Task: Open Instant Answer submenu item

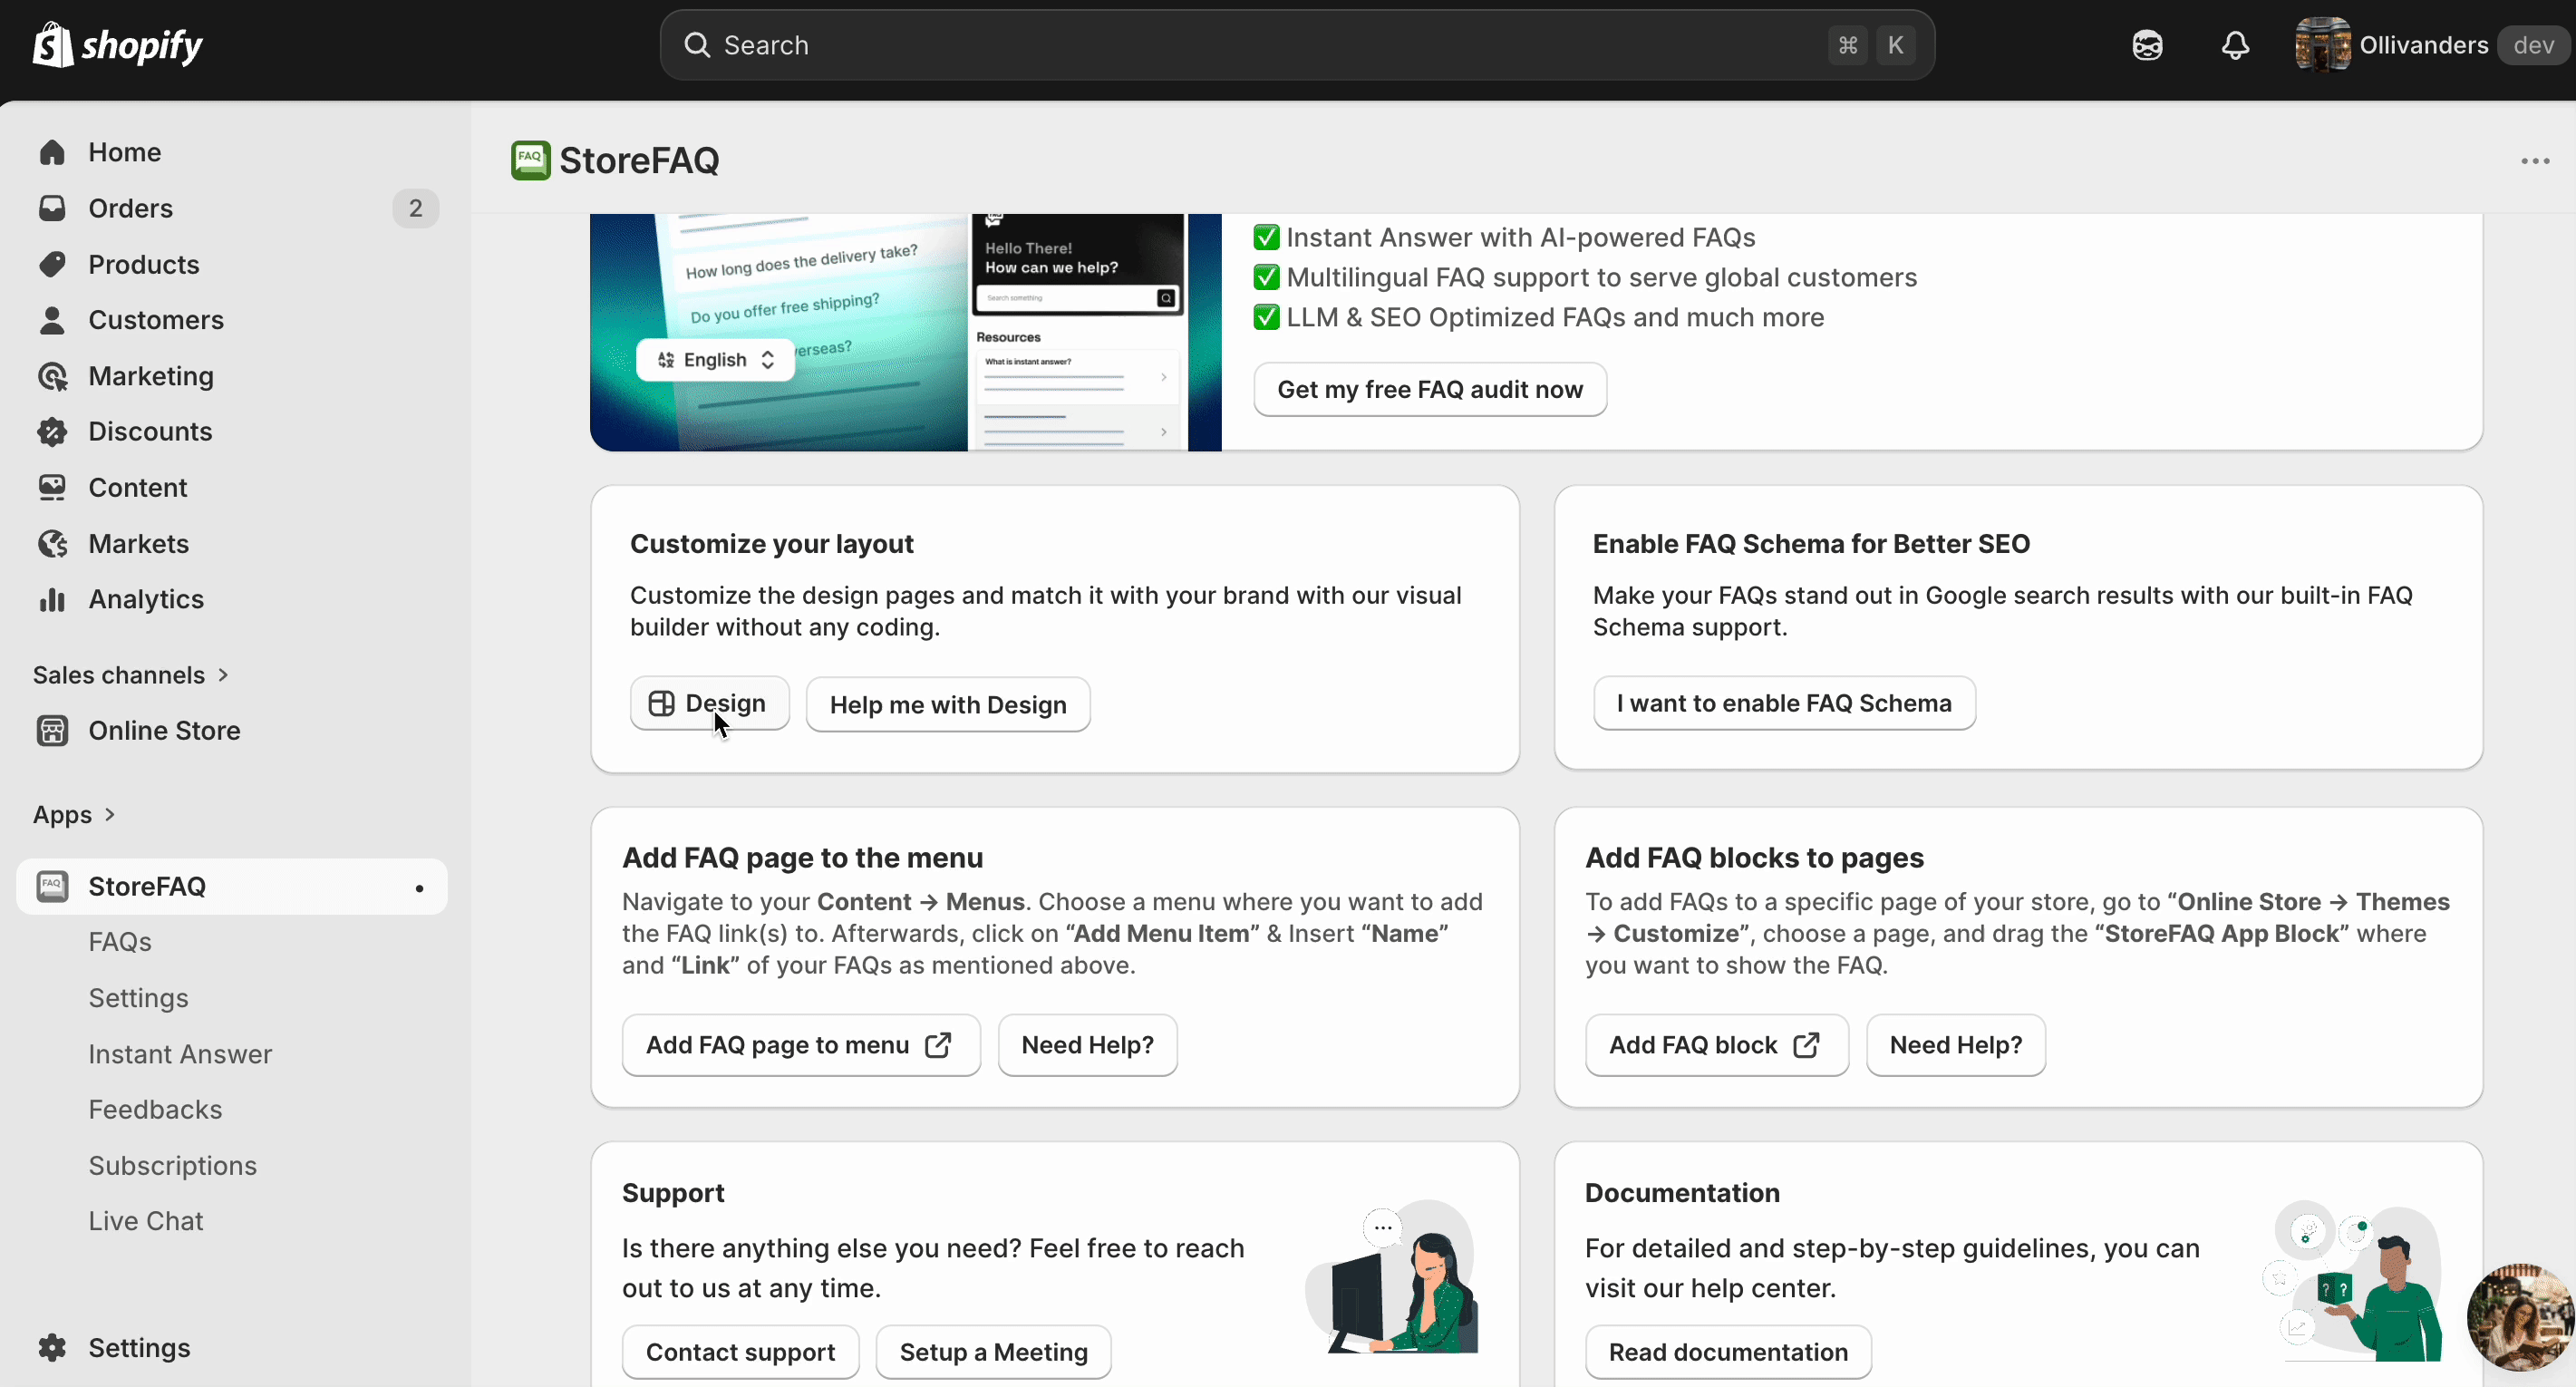Action: point(180,1054)
